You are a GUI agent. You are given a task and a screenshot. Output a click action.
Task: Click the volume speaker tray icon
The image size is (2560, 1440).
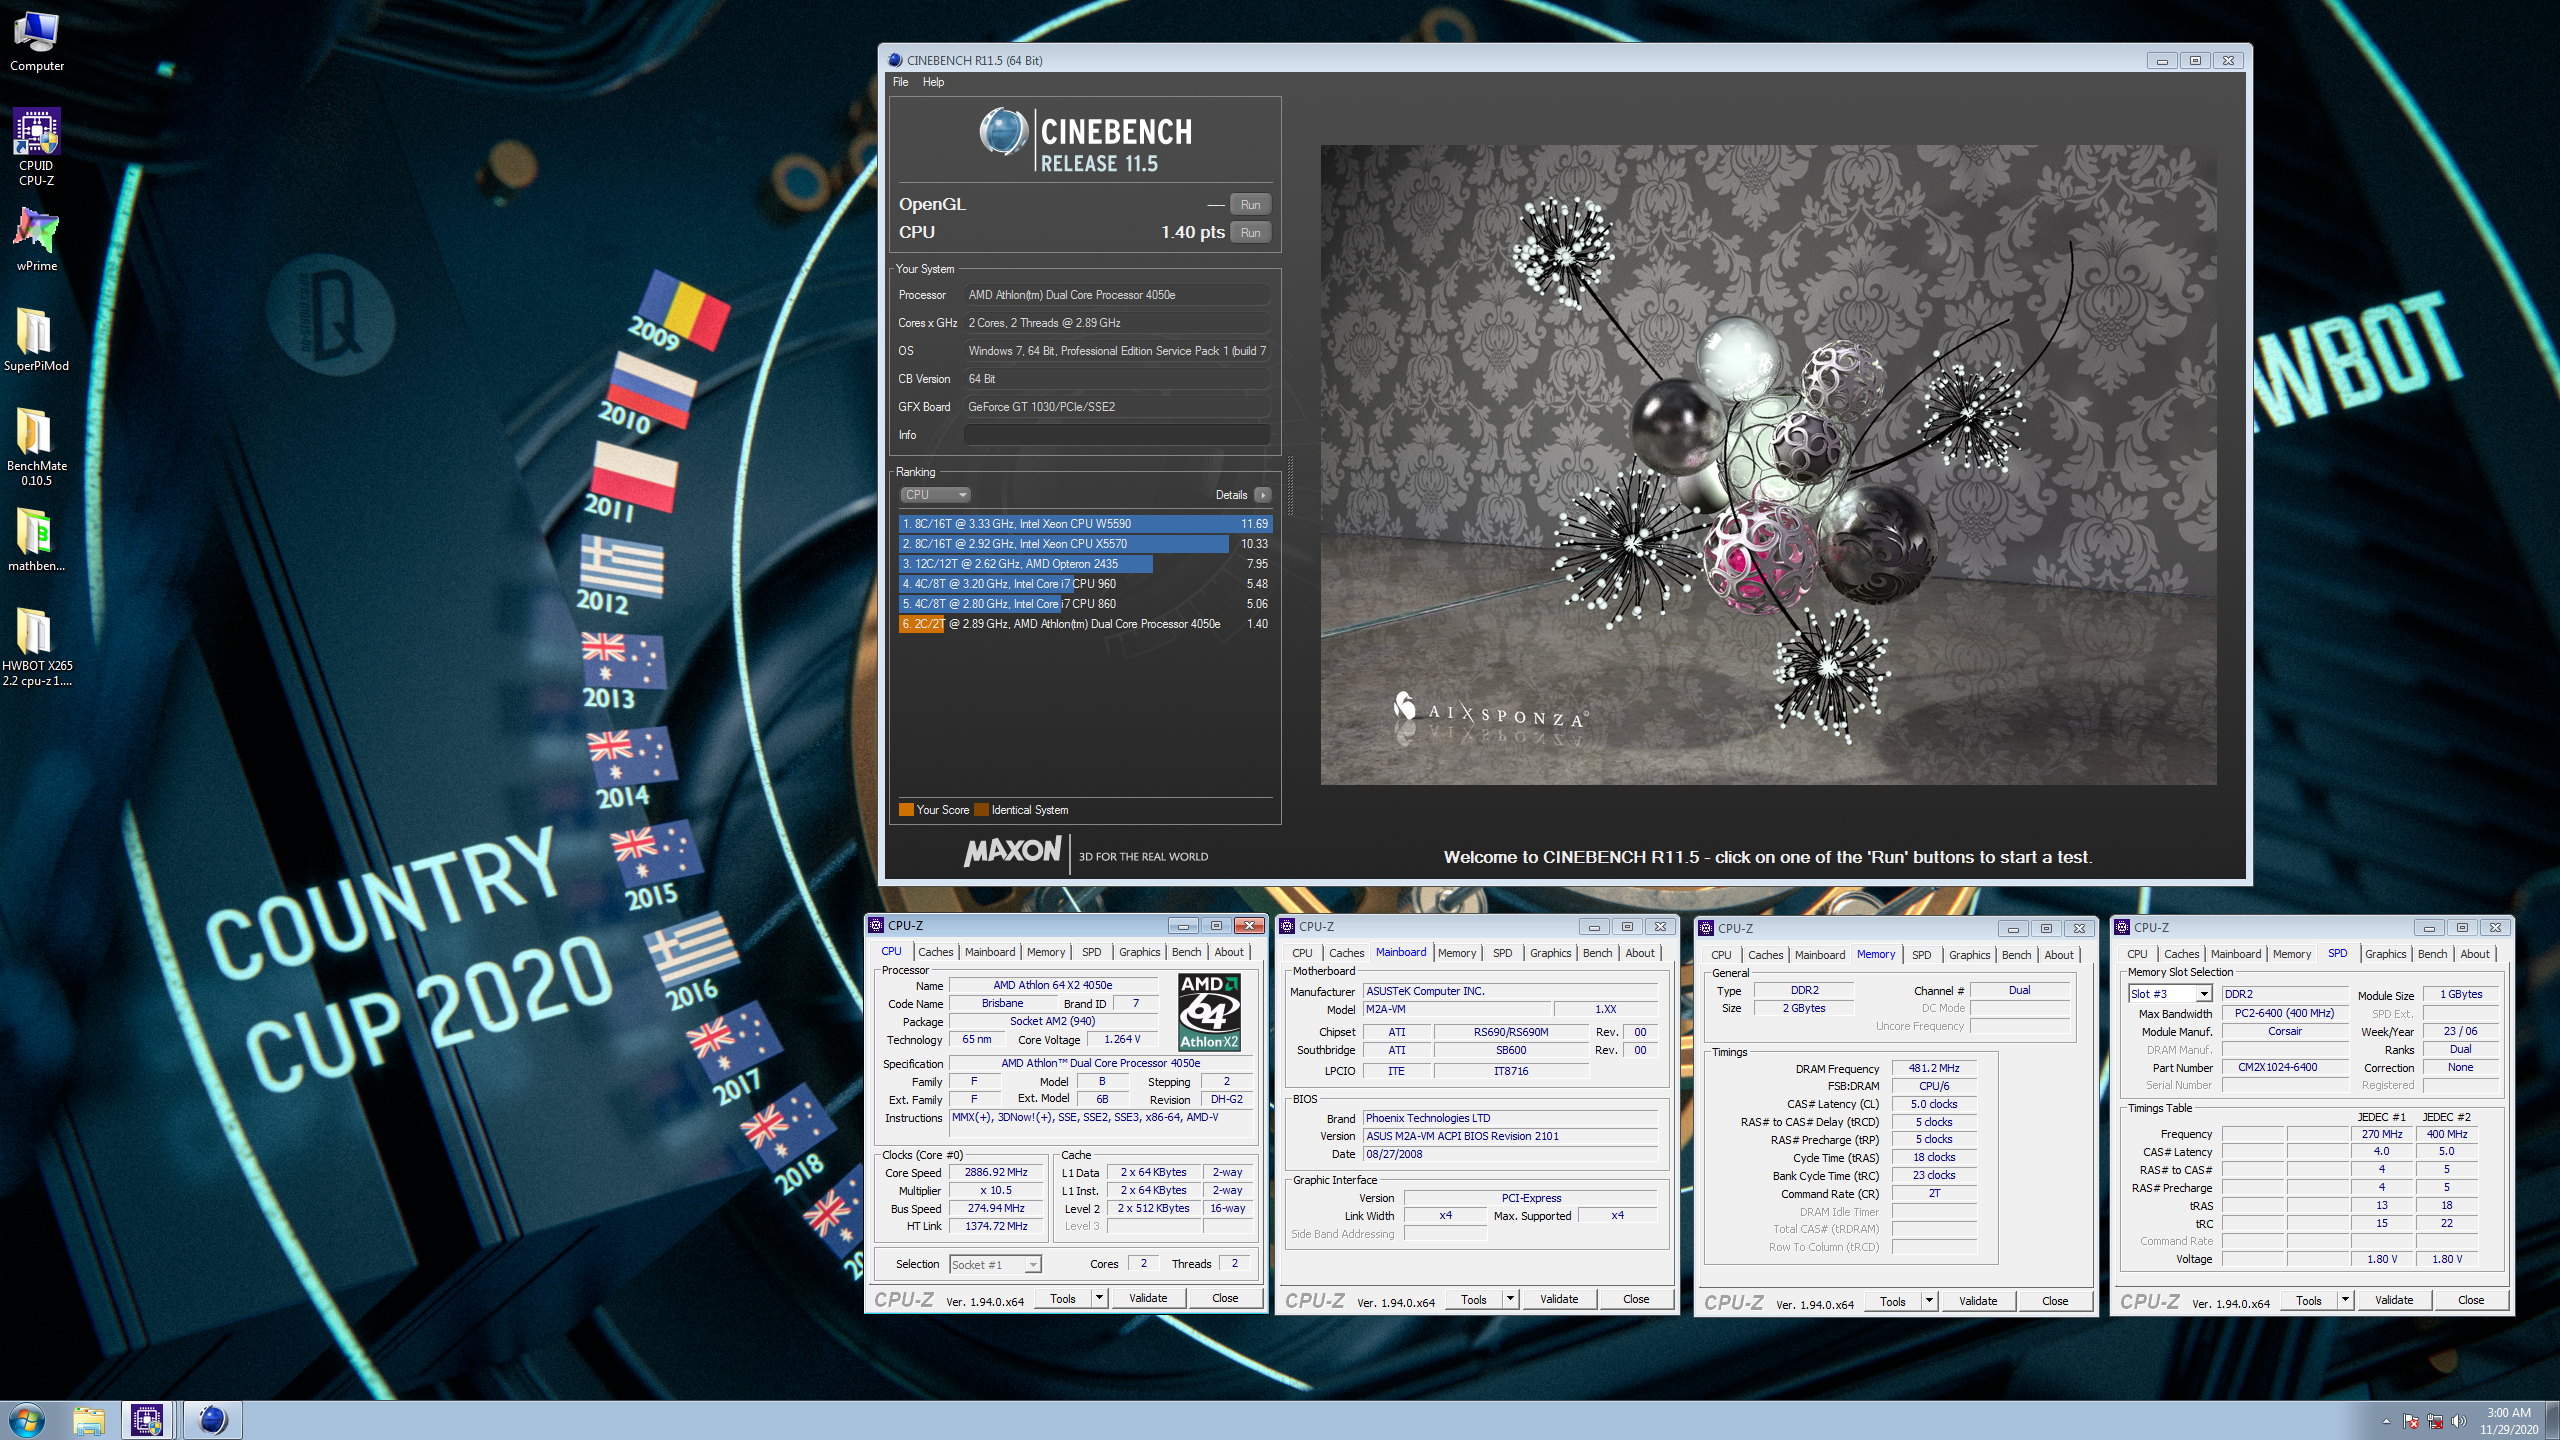coord(2459,1421)
